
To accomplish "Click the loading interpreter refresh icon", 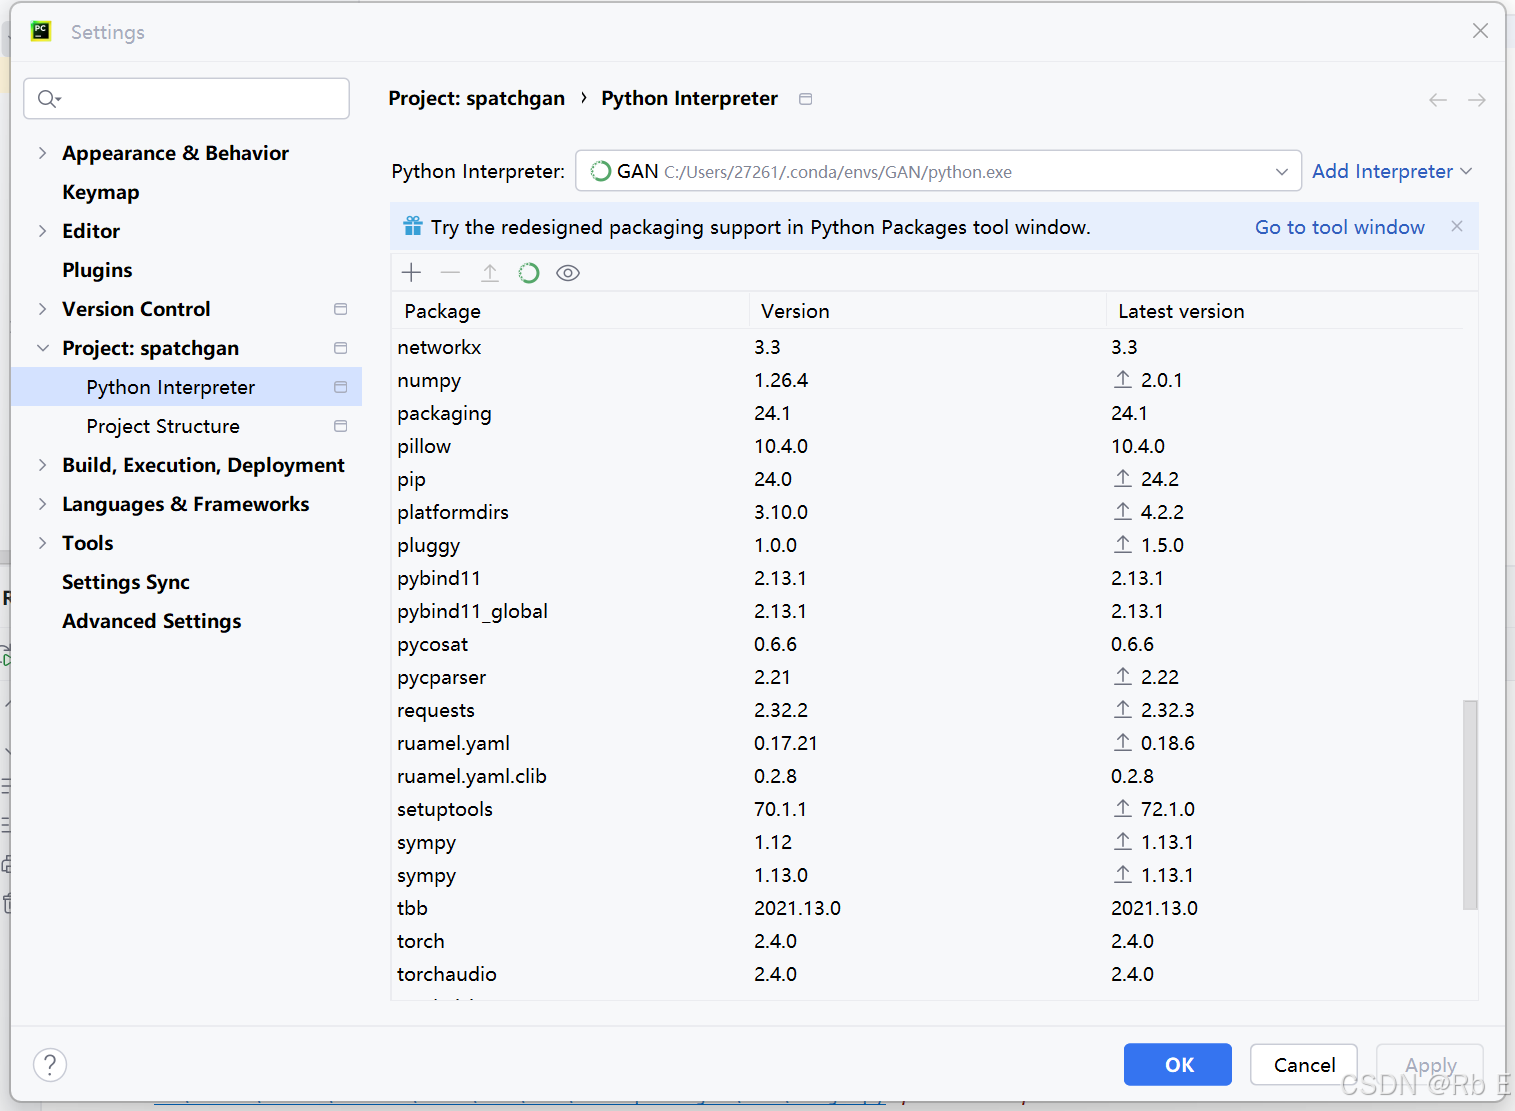I will (x=528, y=272).
